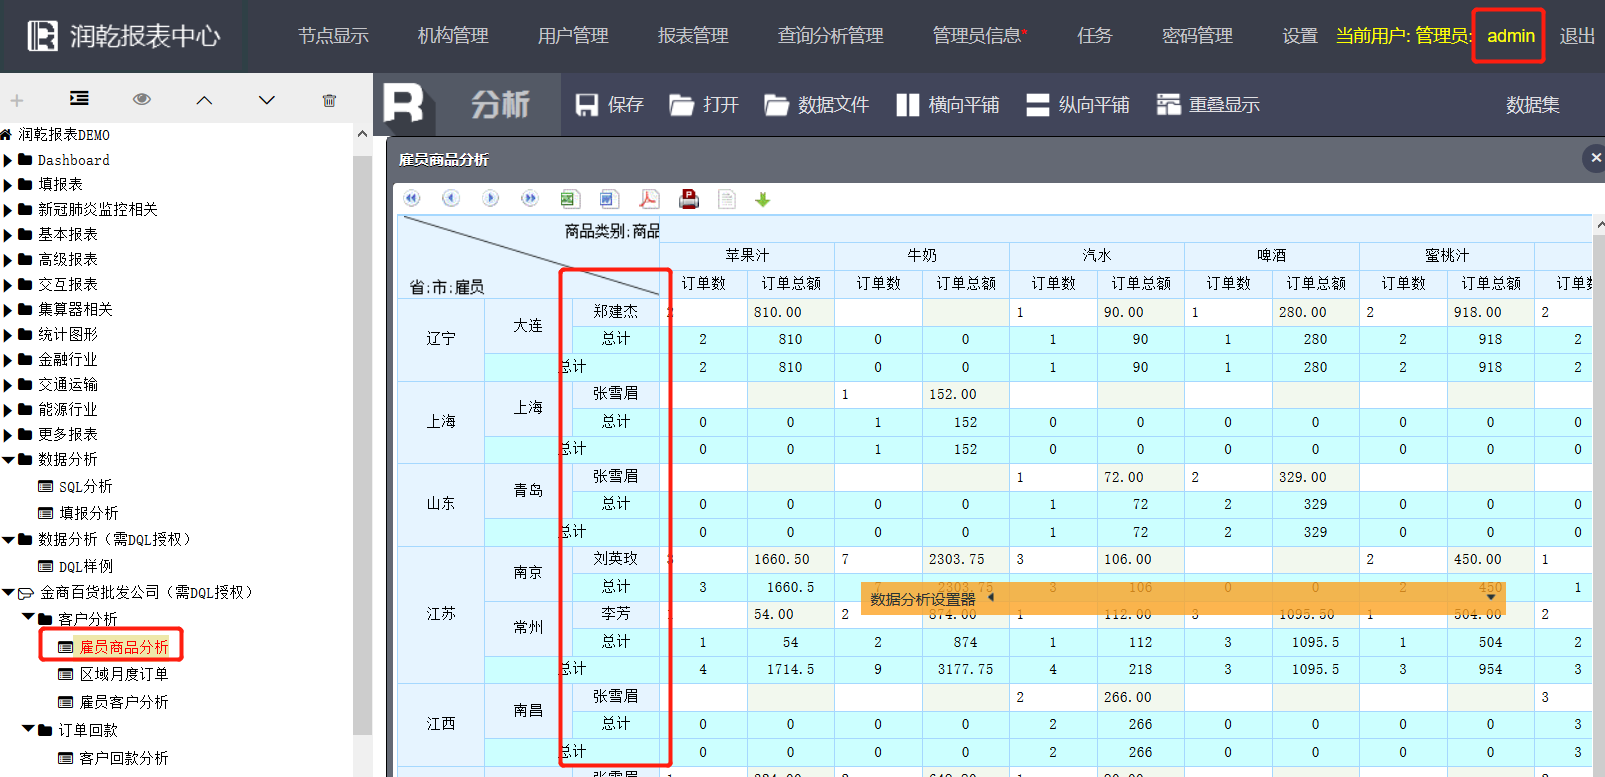
Task: Click the 保存 save button
Action: (609, 105)
